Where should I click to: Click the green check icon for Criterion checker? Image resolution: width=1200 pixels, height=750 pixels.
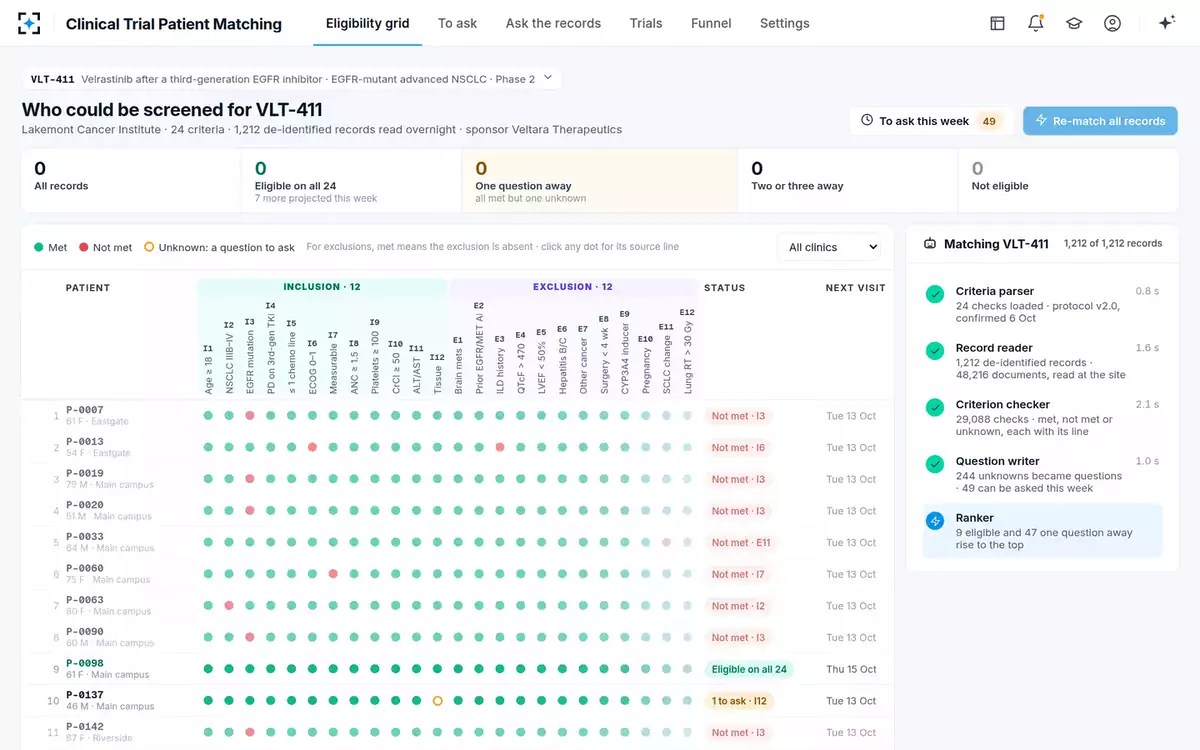coord(935,407)
